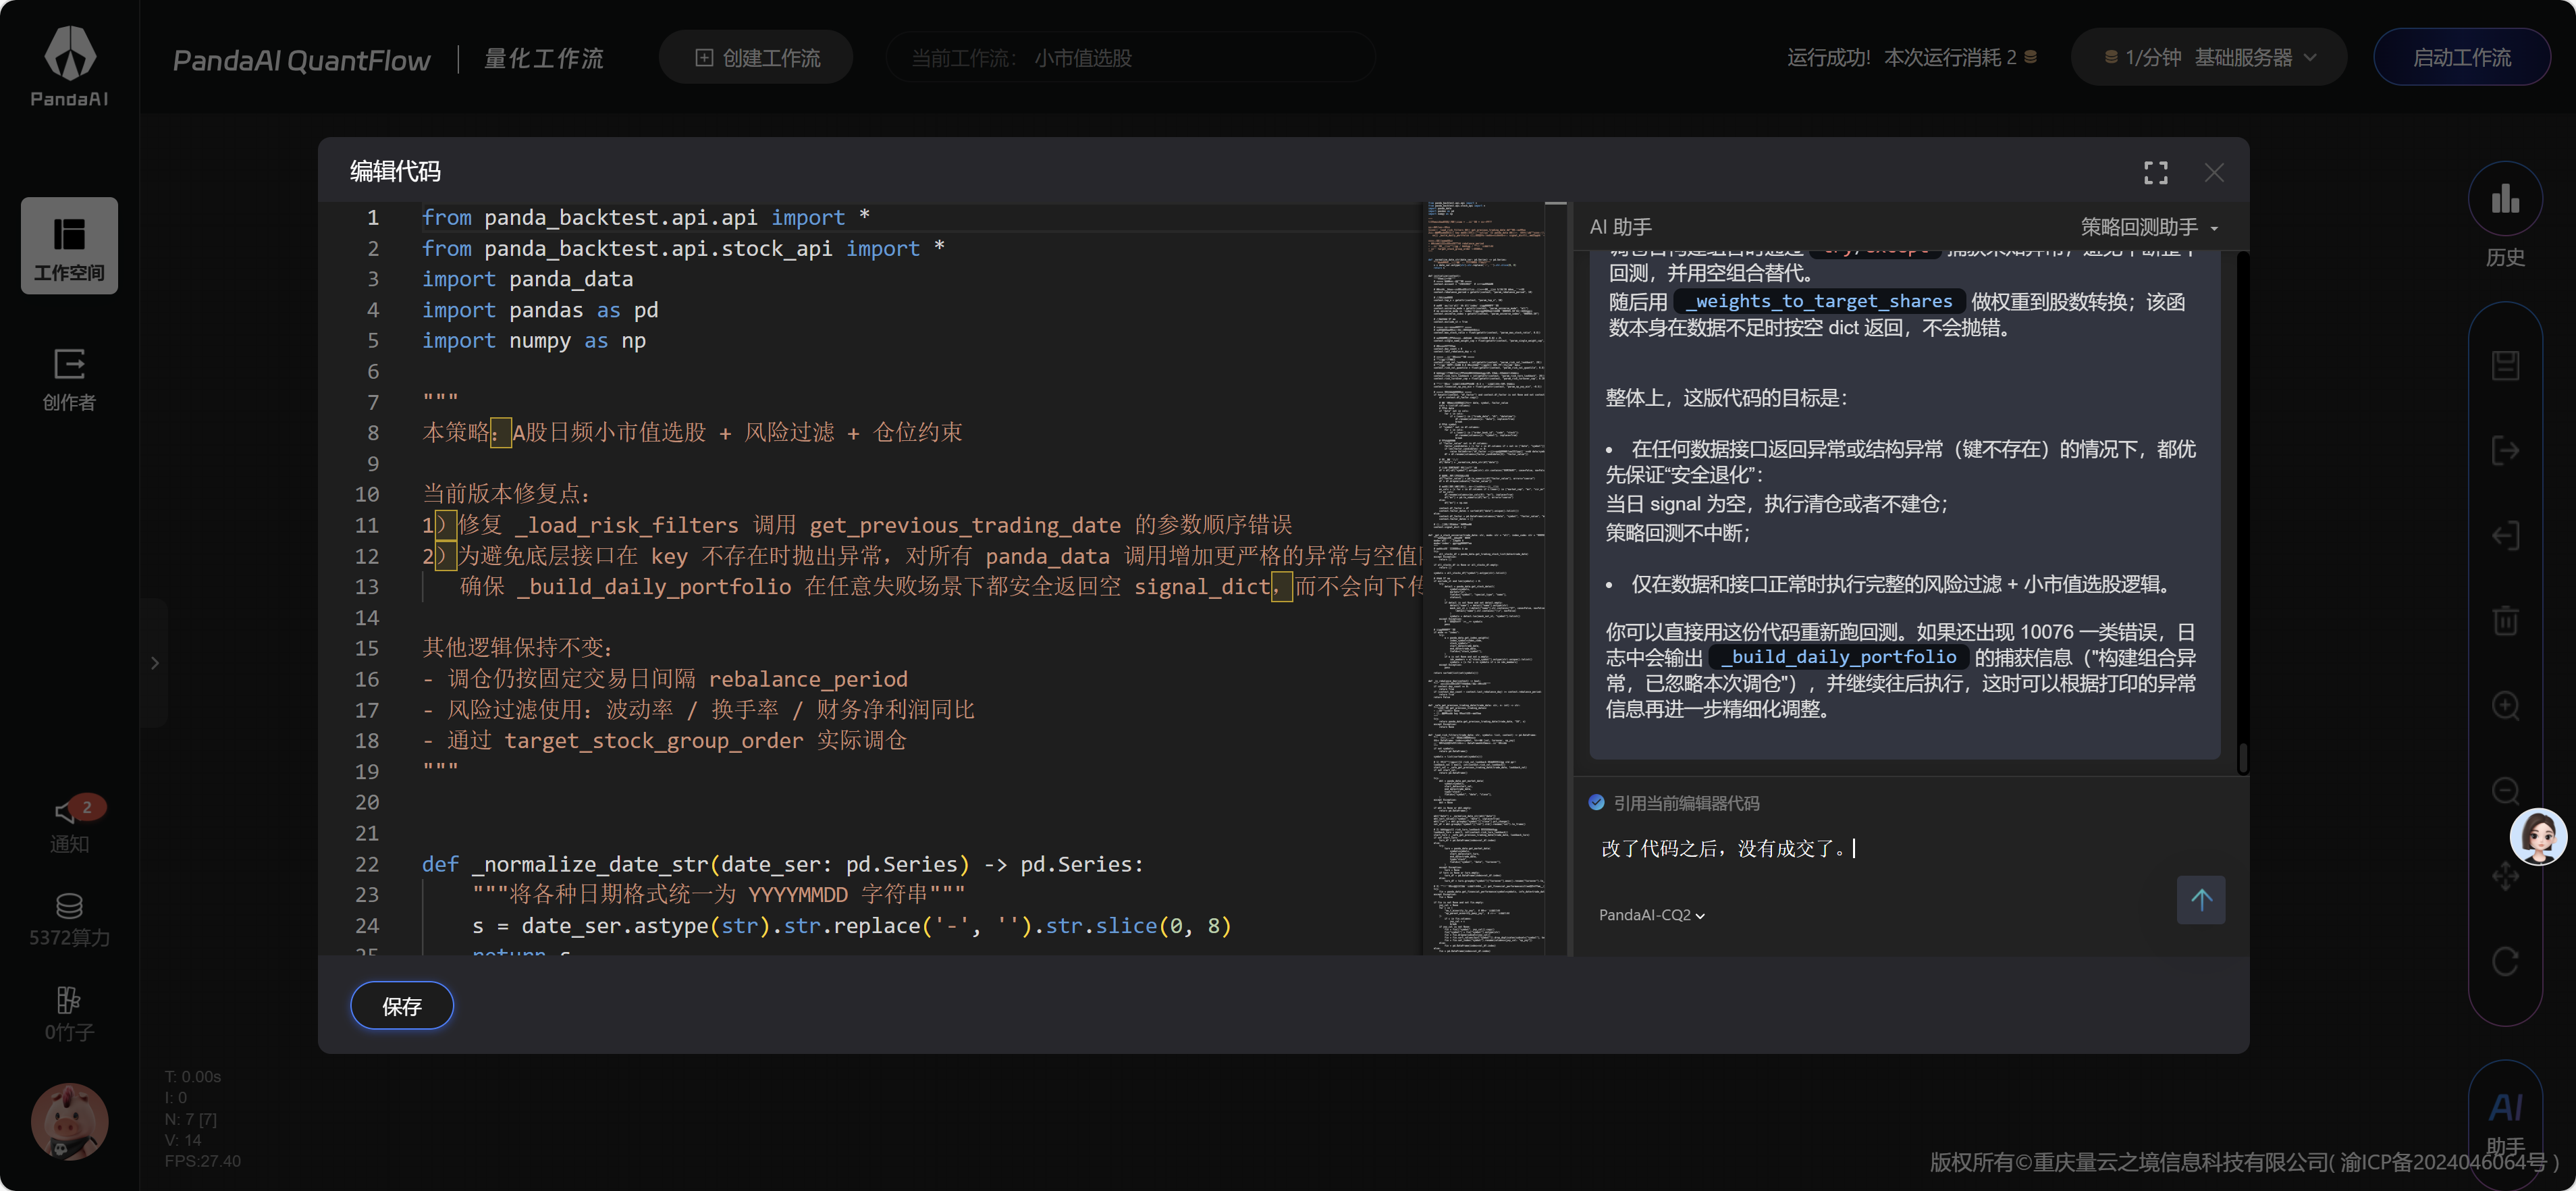This screenshot has width=2576, height=1191.
Task: Close the 编辑代码 dialog
Action: 2214,173
